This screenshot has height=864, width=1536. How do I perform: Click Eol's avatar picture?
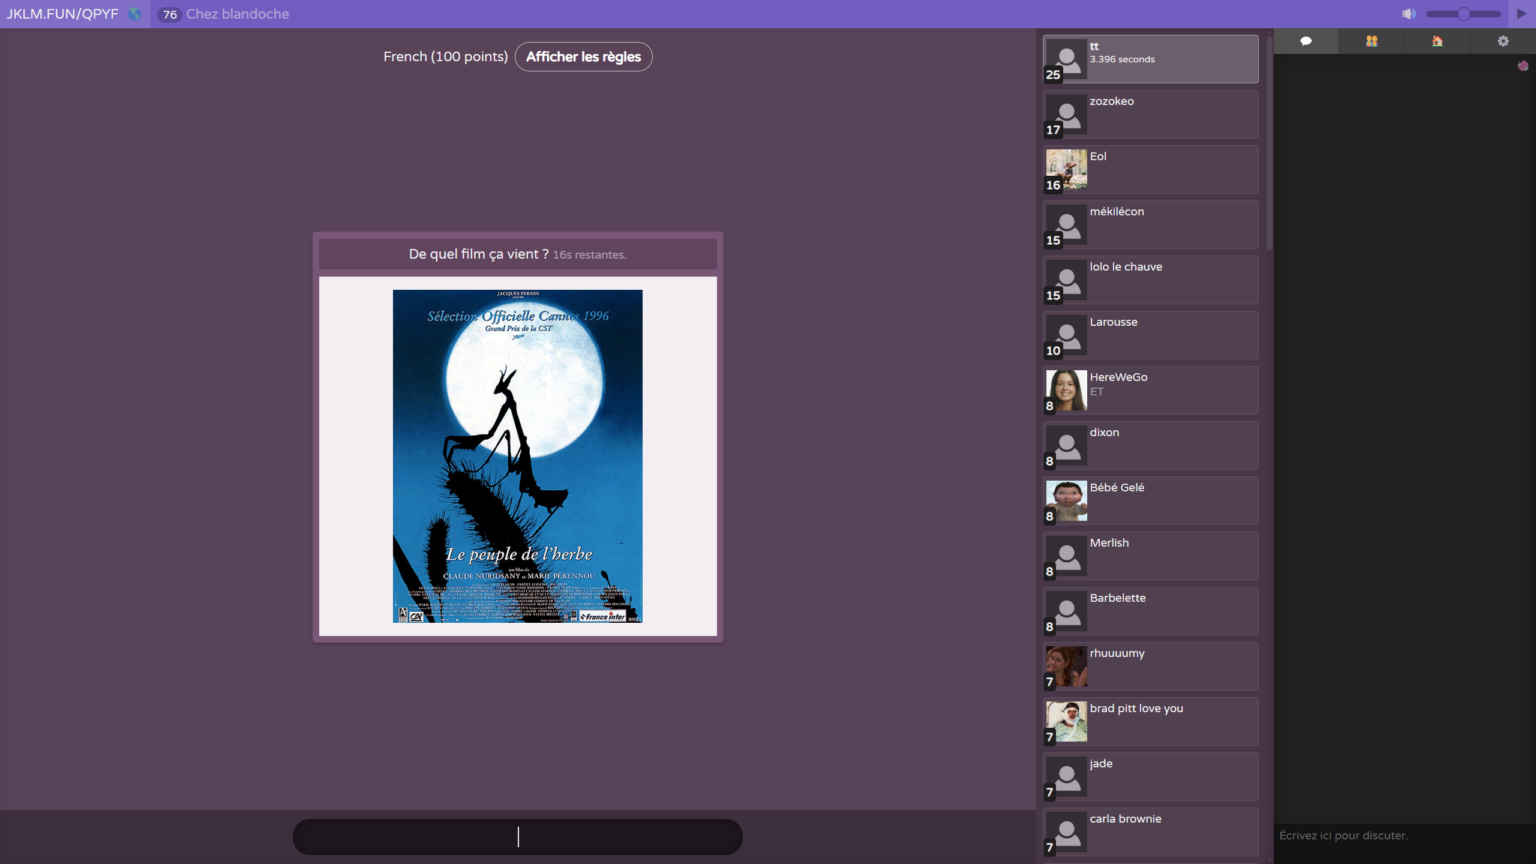1066,169
